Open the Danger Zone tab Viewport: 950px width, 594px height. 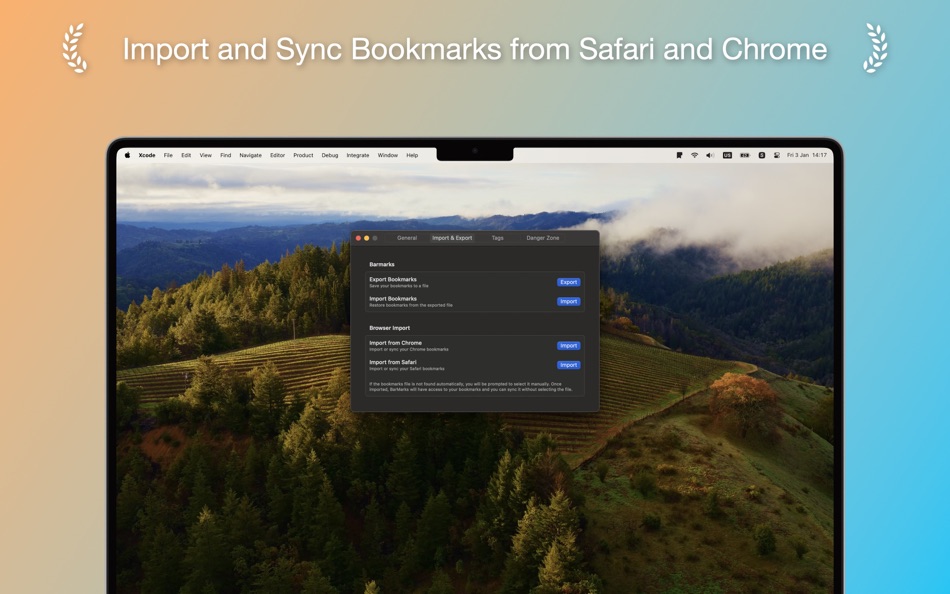tap(542, 238)
